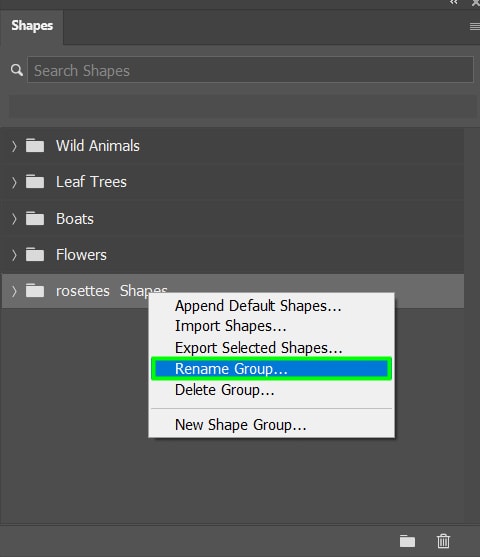
Task: Expand the Wild Animals group chevron
Action: [14, 146]
